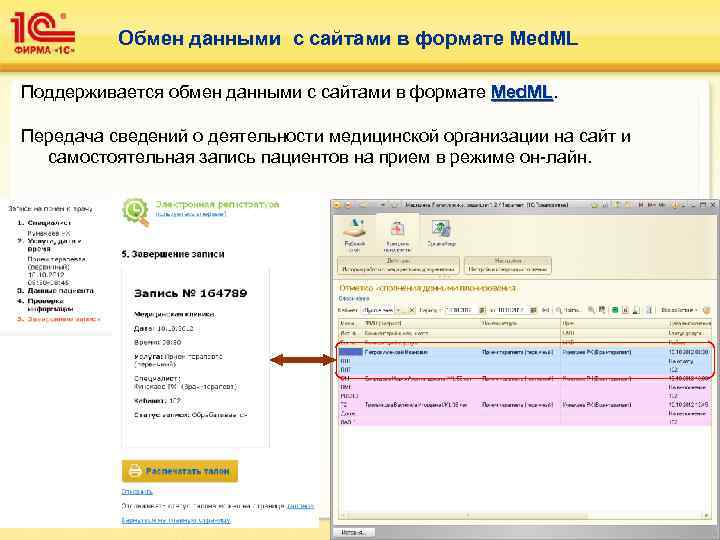
Task: Click the История button at window bottom
Action: pyautogui.click(x=354, y=532)
